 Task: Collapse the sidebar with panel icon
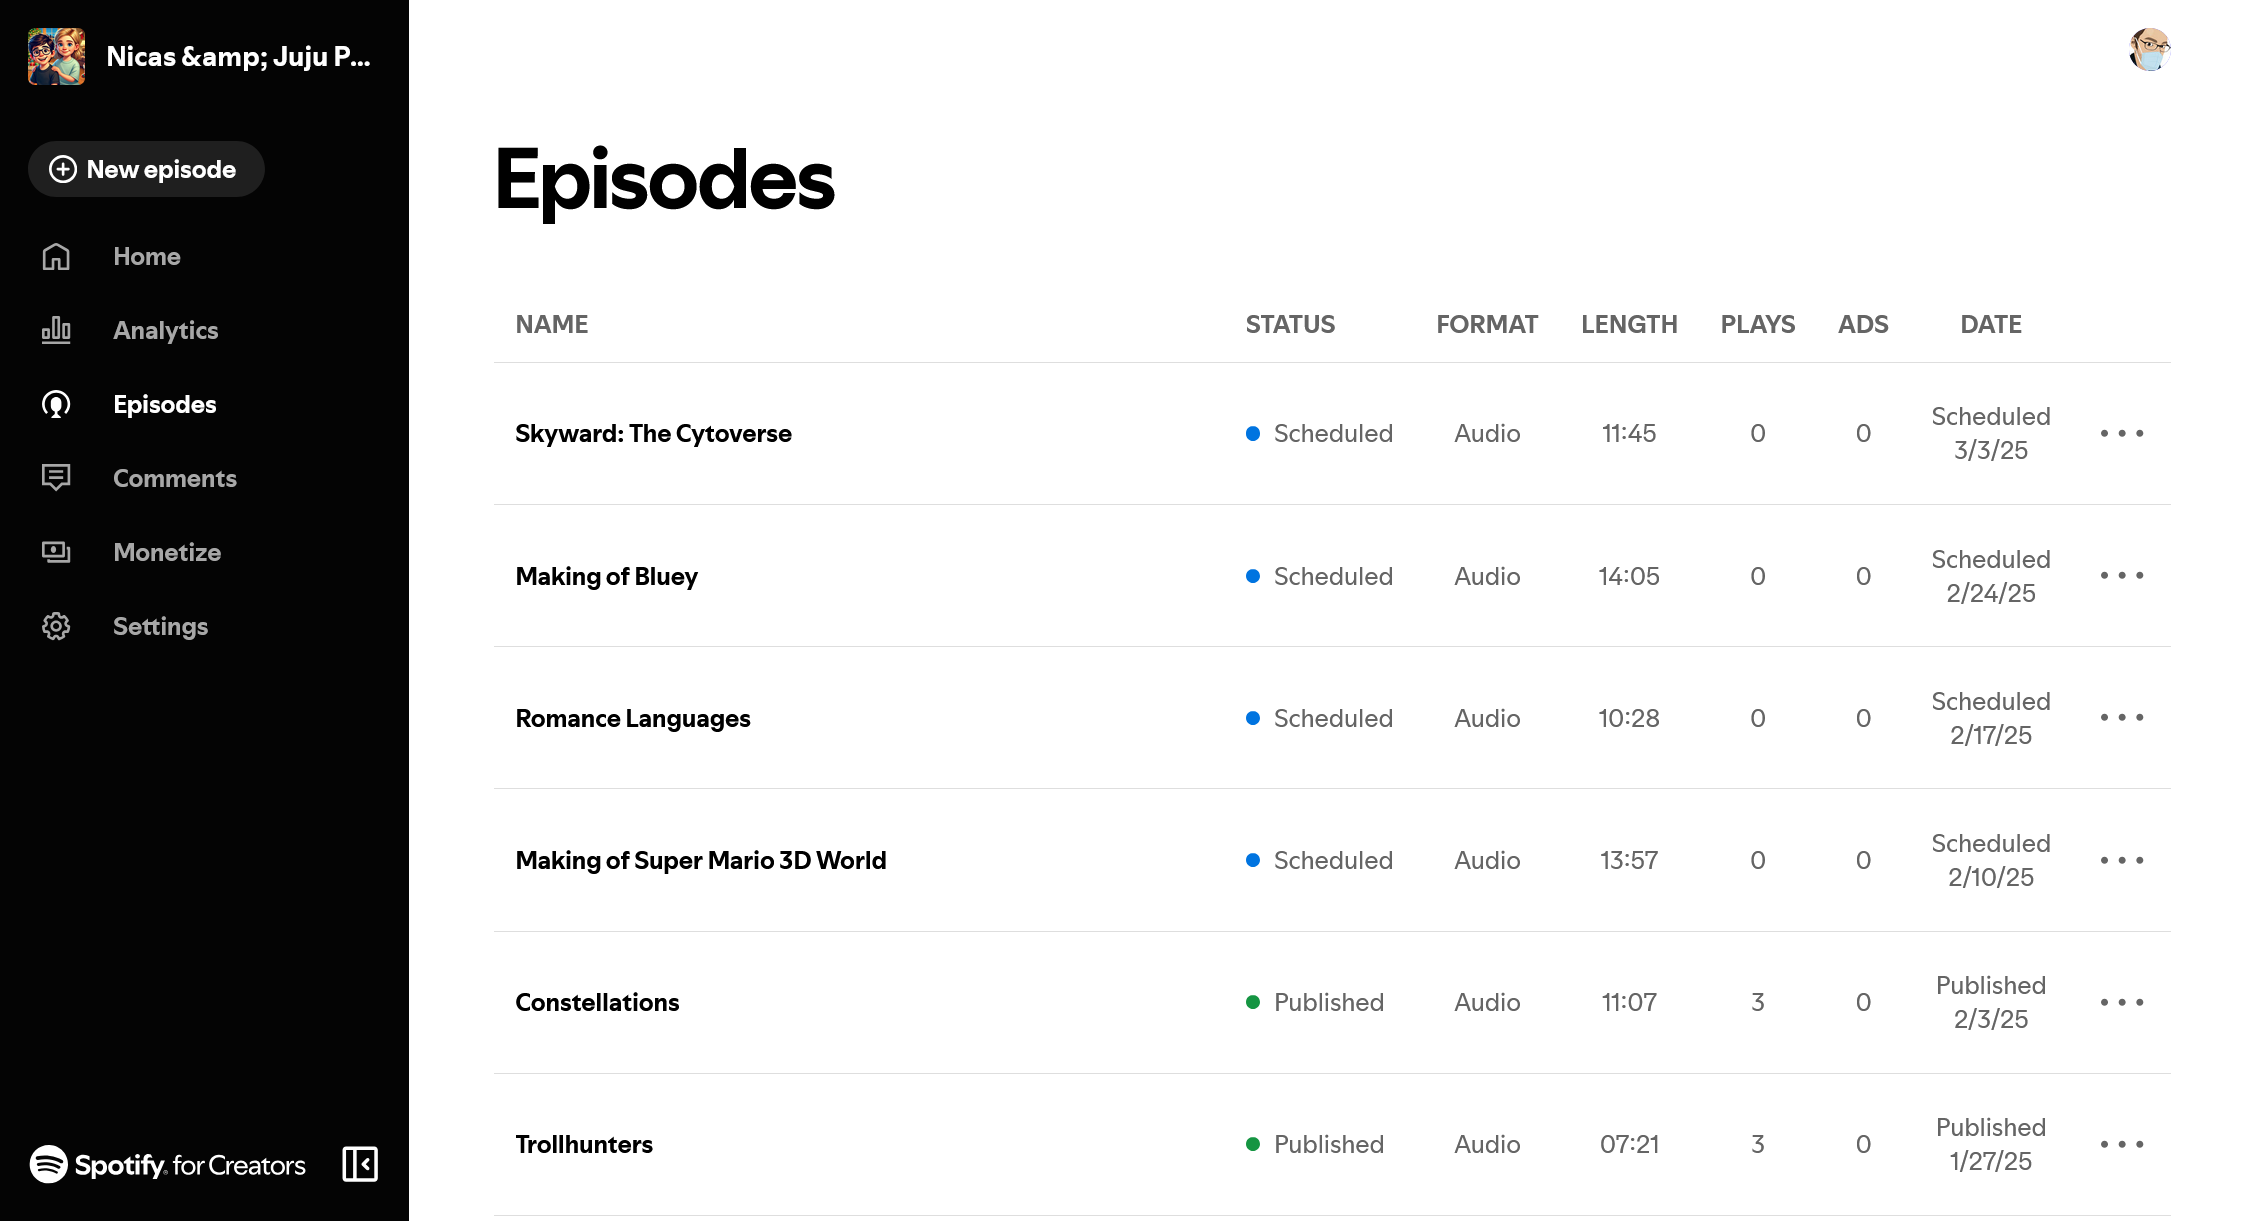(360, 1164)
